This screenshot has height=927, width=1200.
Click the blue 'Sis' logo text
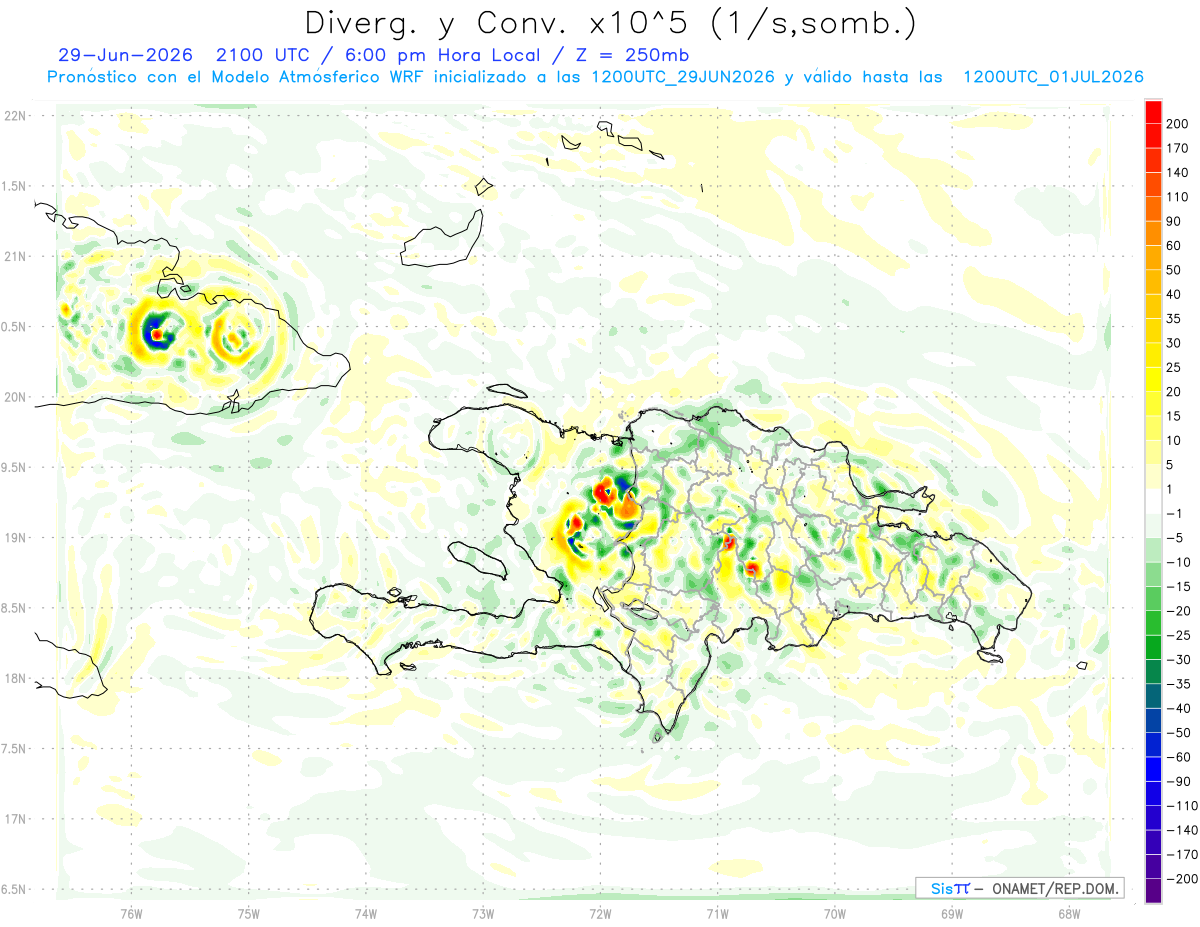pyautogui.click(x=942, y=888)
